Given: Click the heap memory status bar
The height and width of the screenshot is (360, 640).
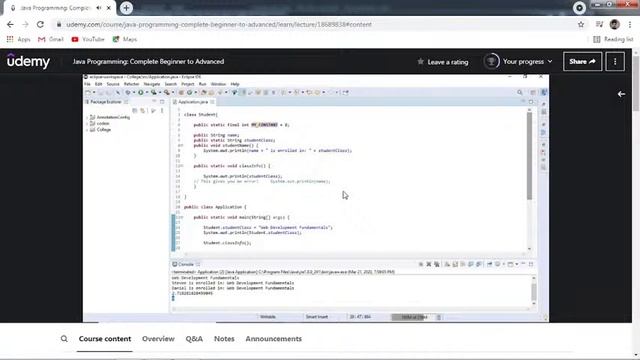Looking at the screenshot, I should coord(413,317).
